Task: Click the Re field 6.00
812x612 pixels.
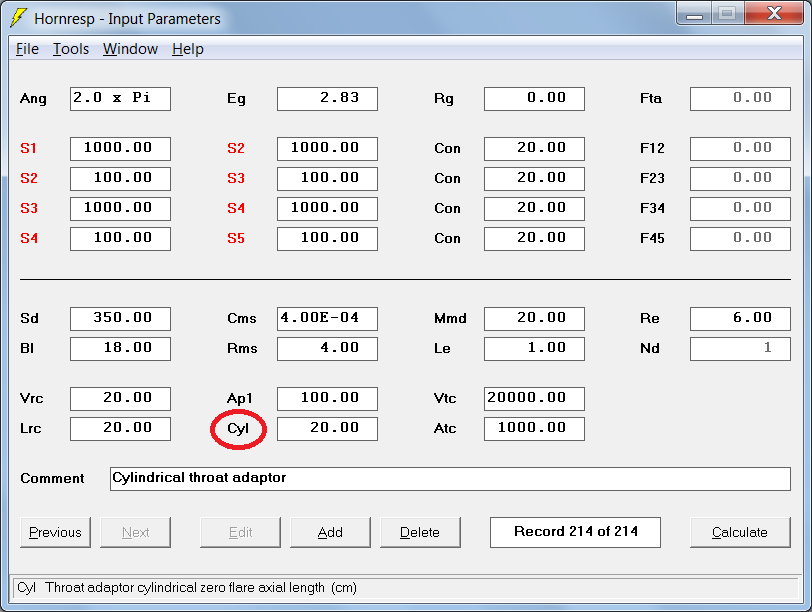Action: 741,318
